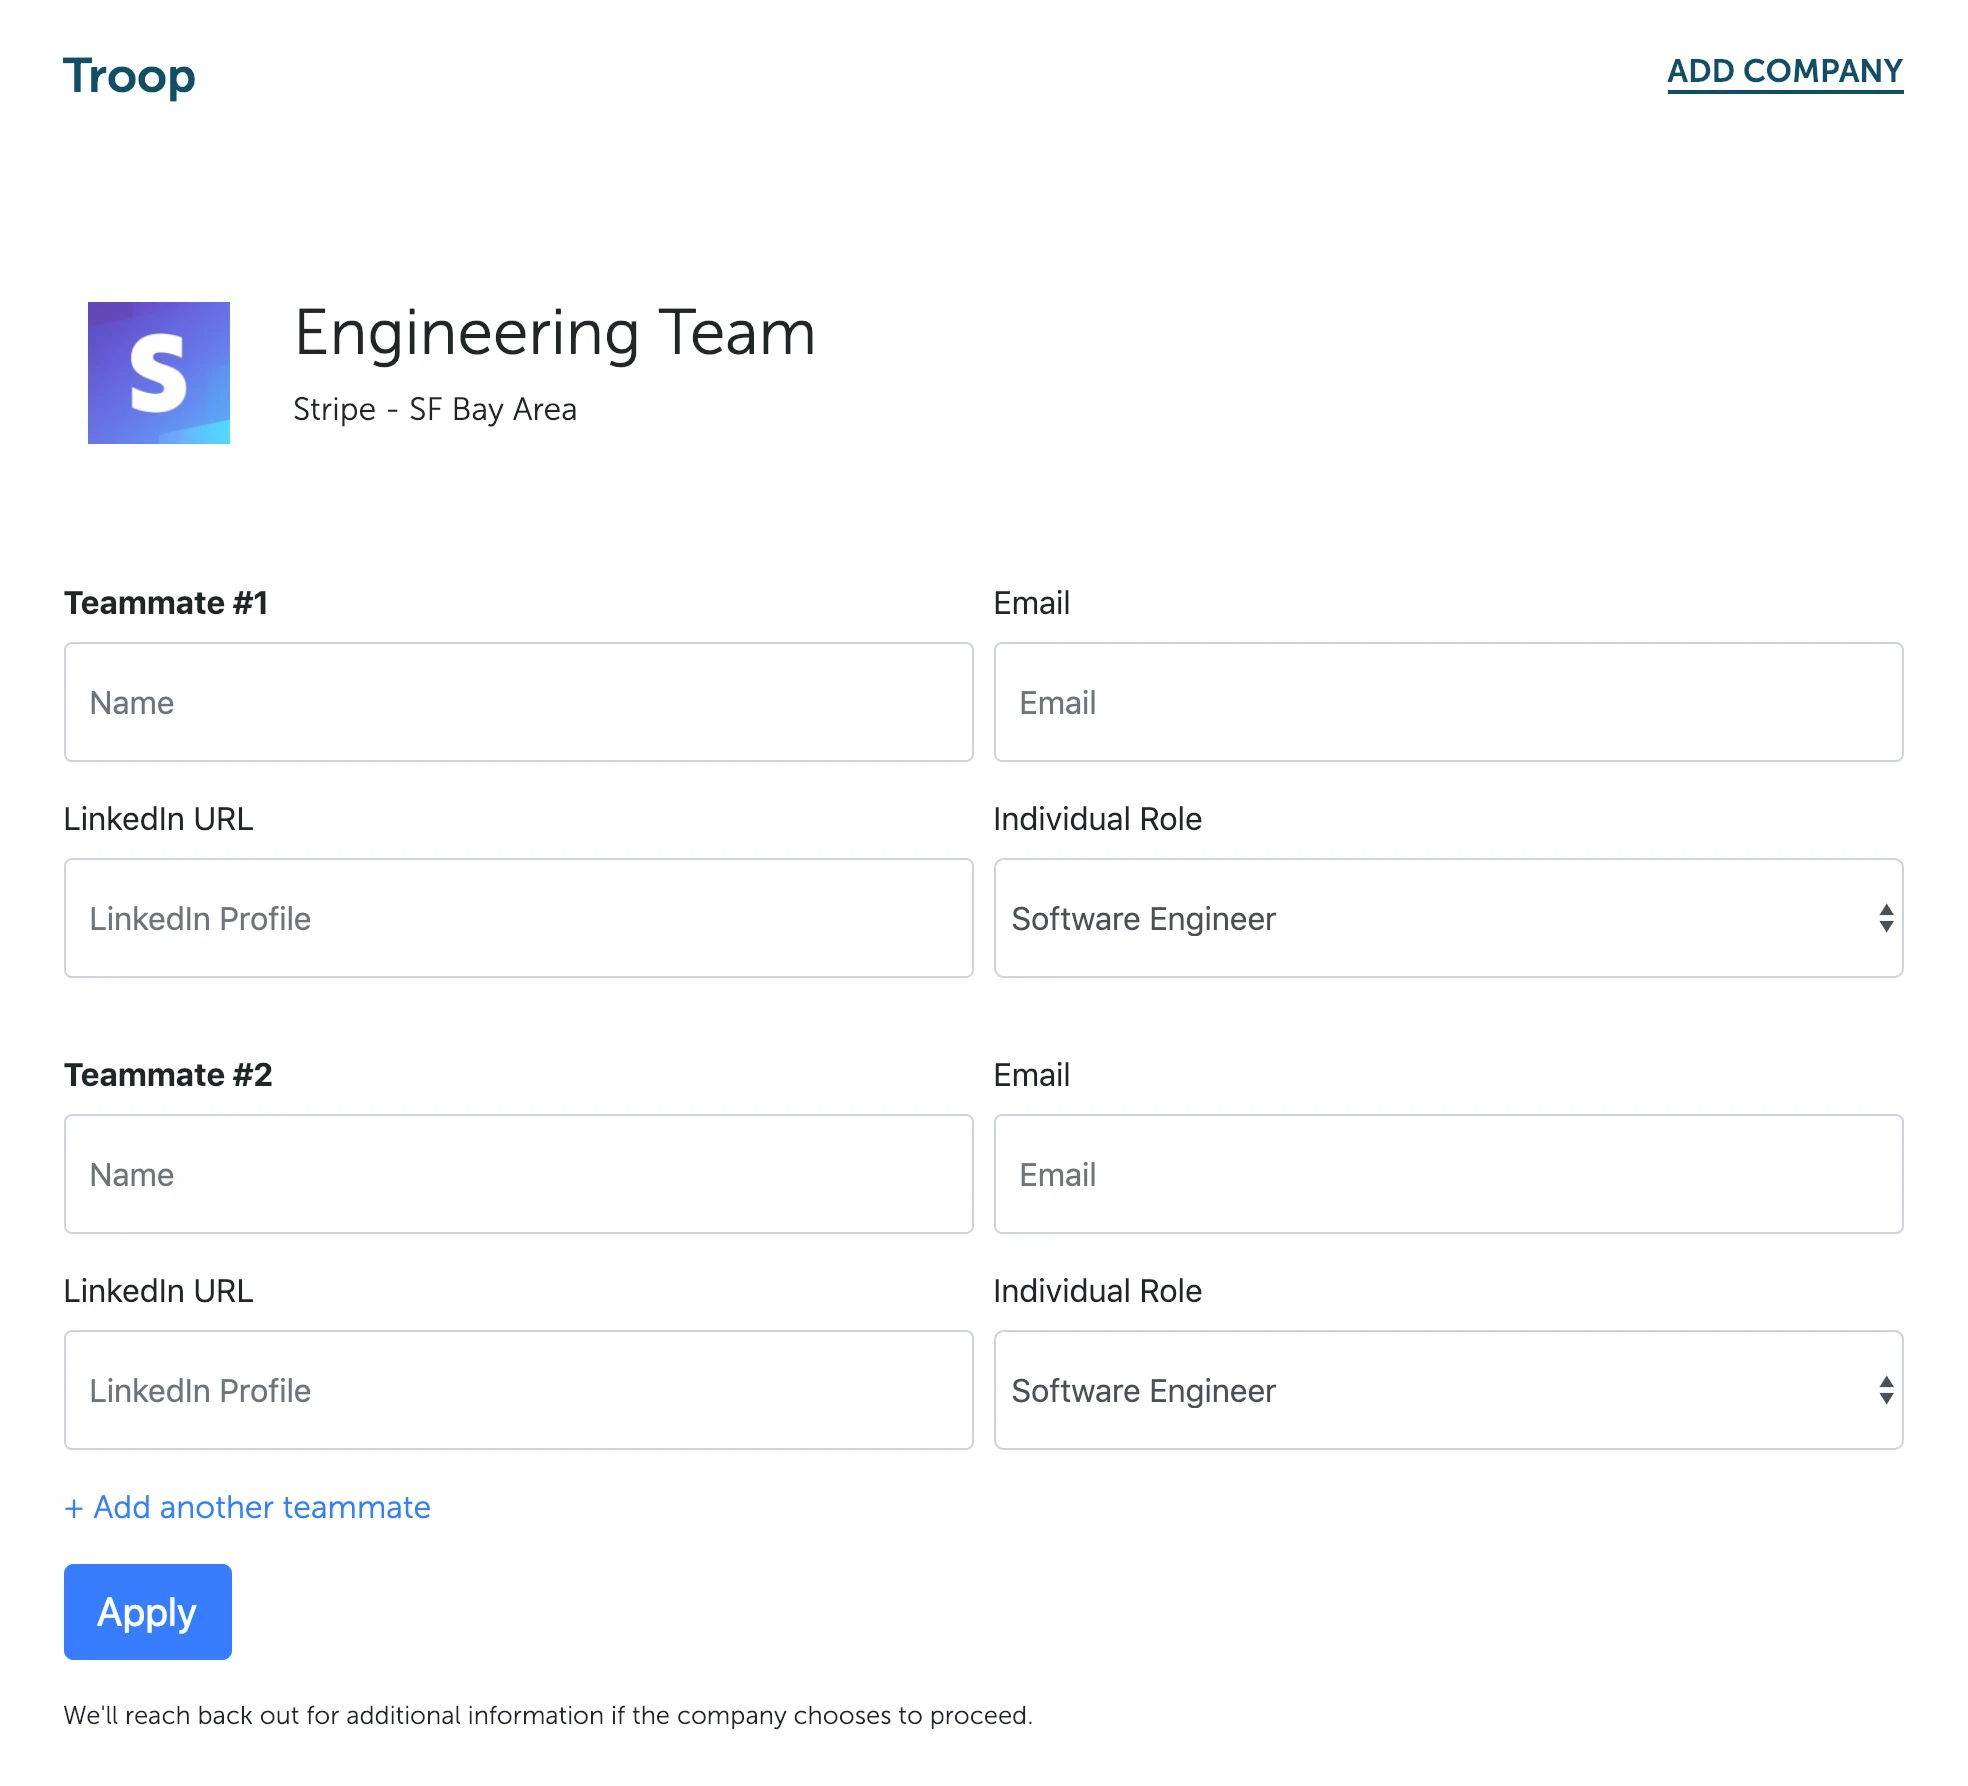The image size is (1968, 1786).
Task: Click the Teammate #1 label
Action: point(166,603)
